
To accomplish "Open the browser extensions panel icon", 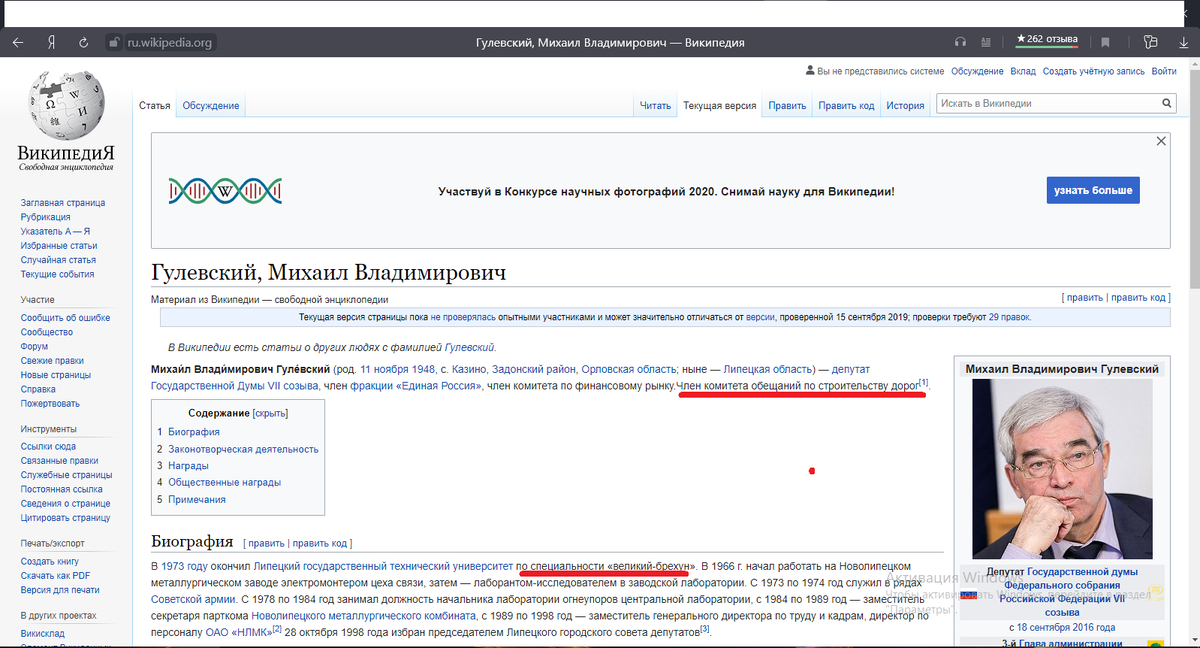I will (1150, 42).
